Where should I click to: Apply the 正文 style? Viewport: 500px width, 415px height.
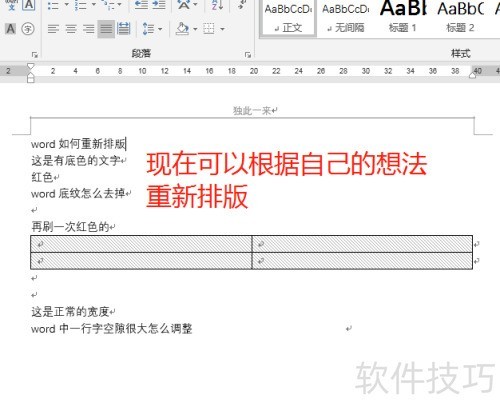pyautogui.click(x=289, y=17)
